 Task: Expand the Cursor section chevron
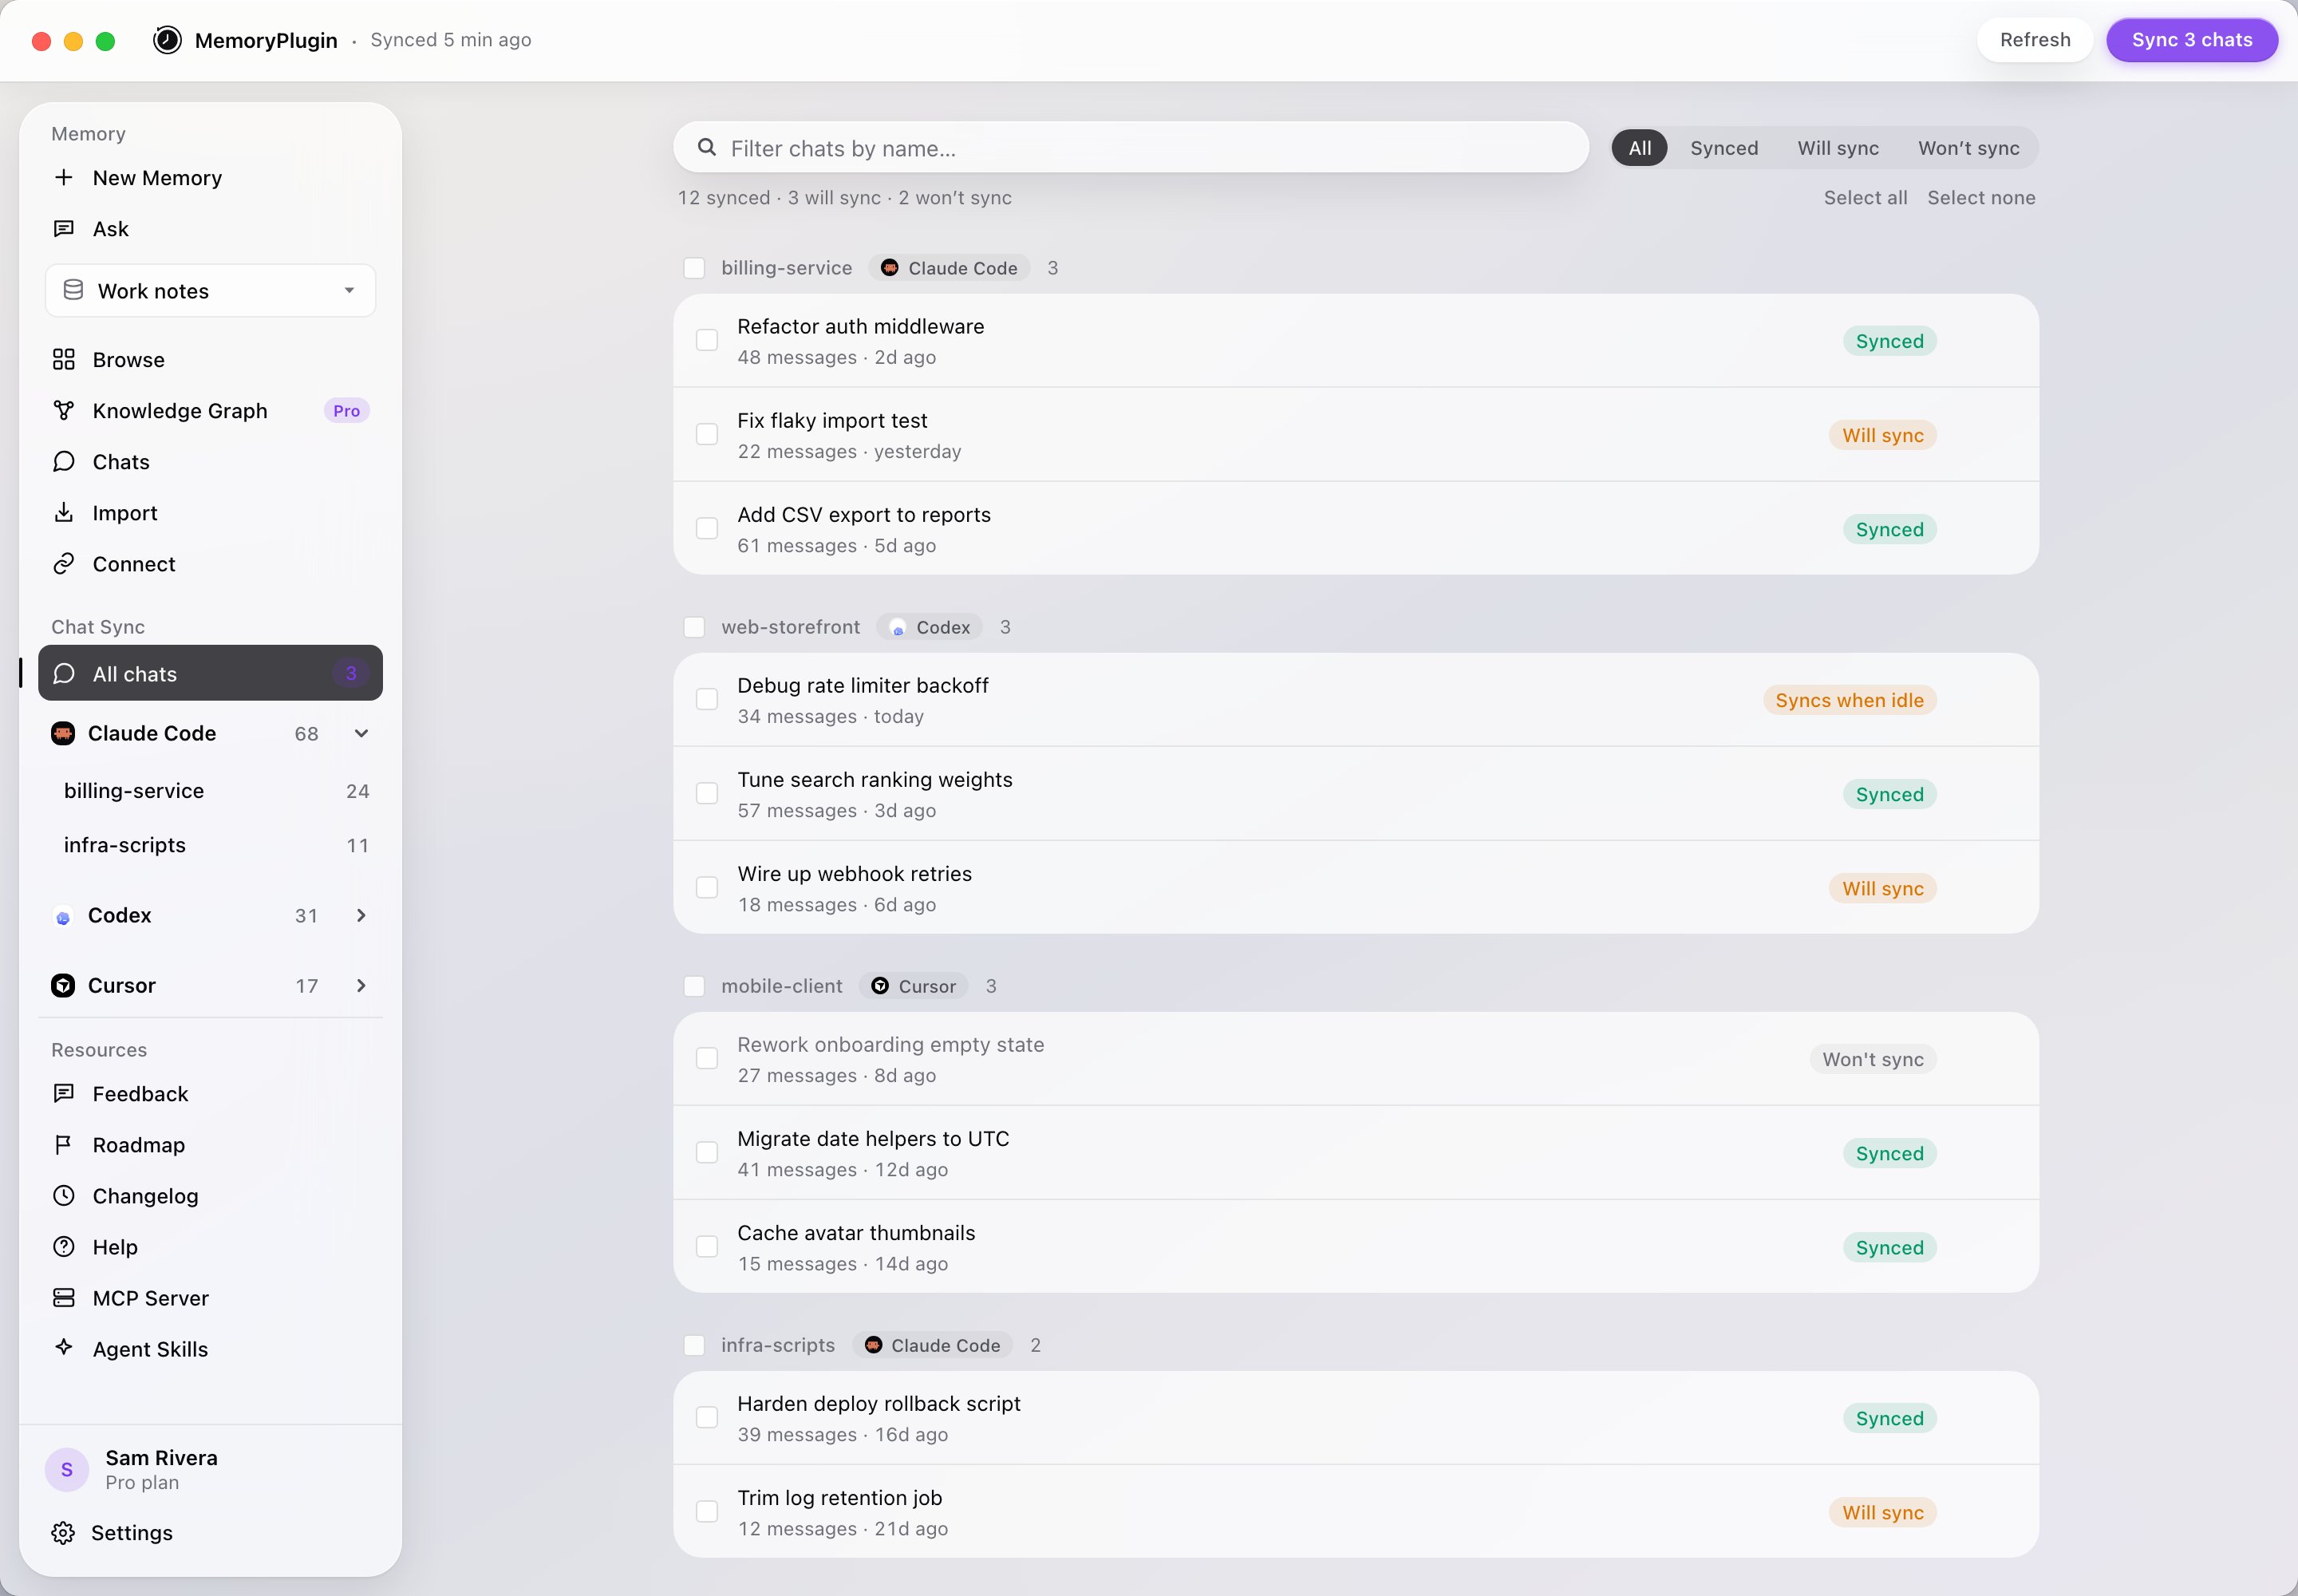361,985
